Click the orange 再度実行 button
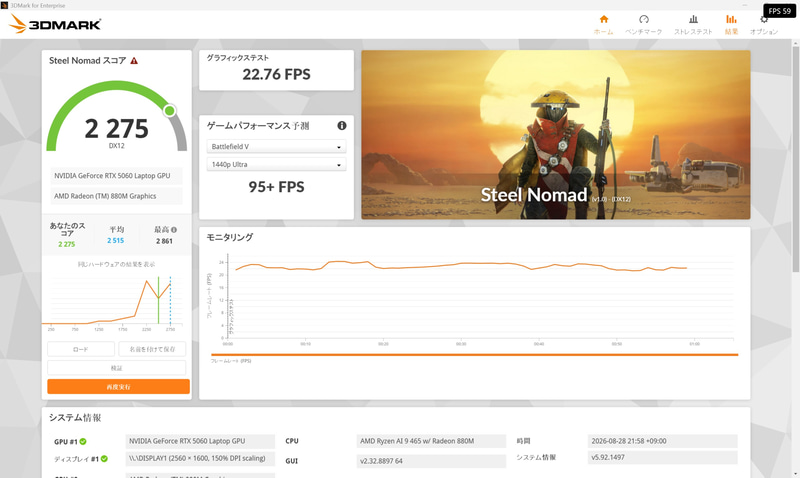Image resolution: width=800 pixels, height=478 pixels. (118, 387)
